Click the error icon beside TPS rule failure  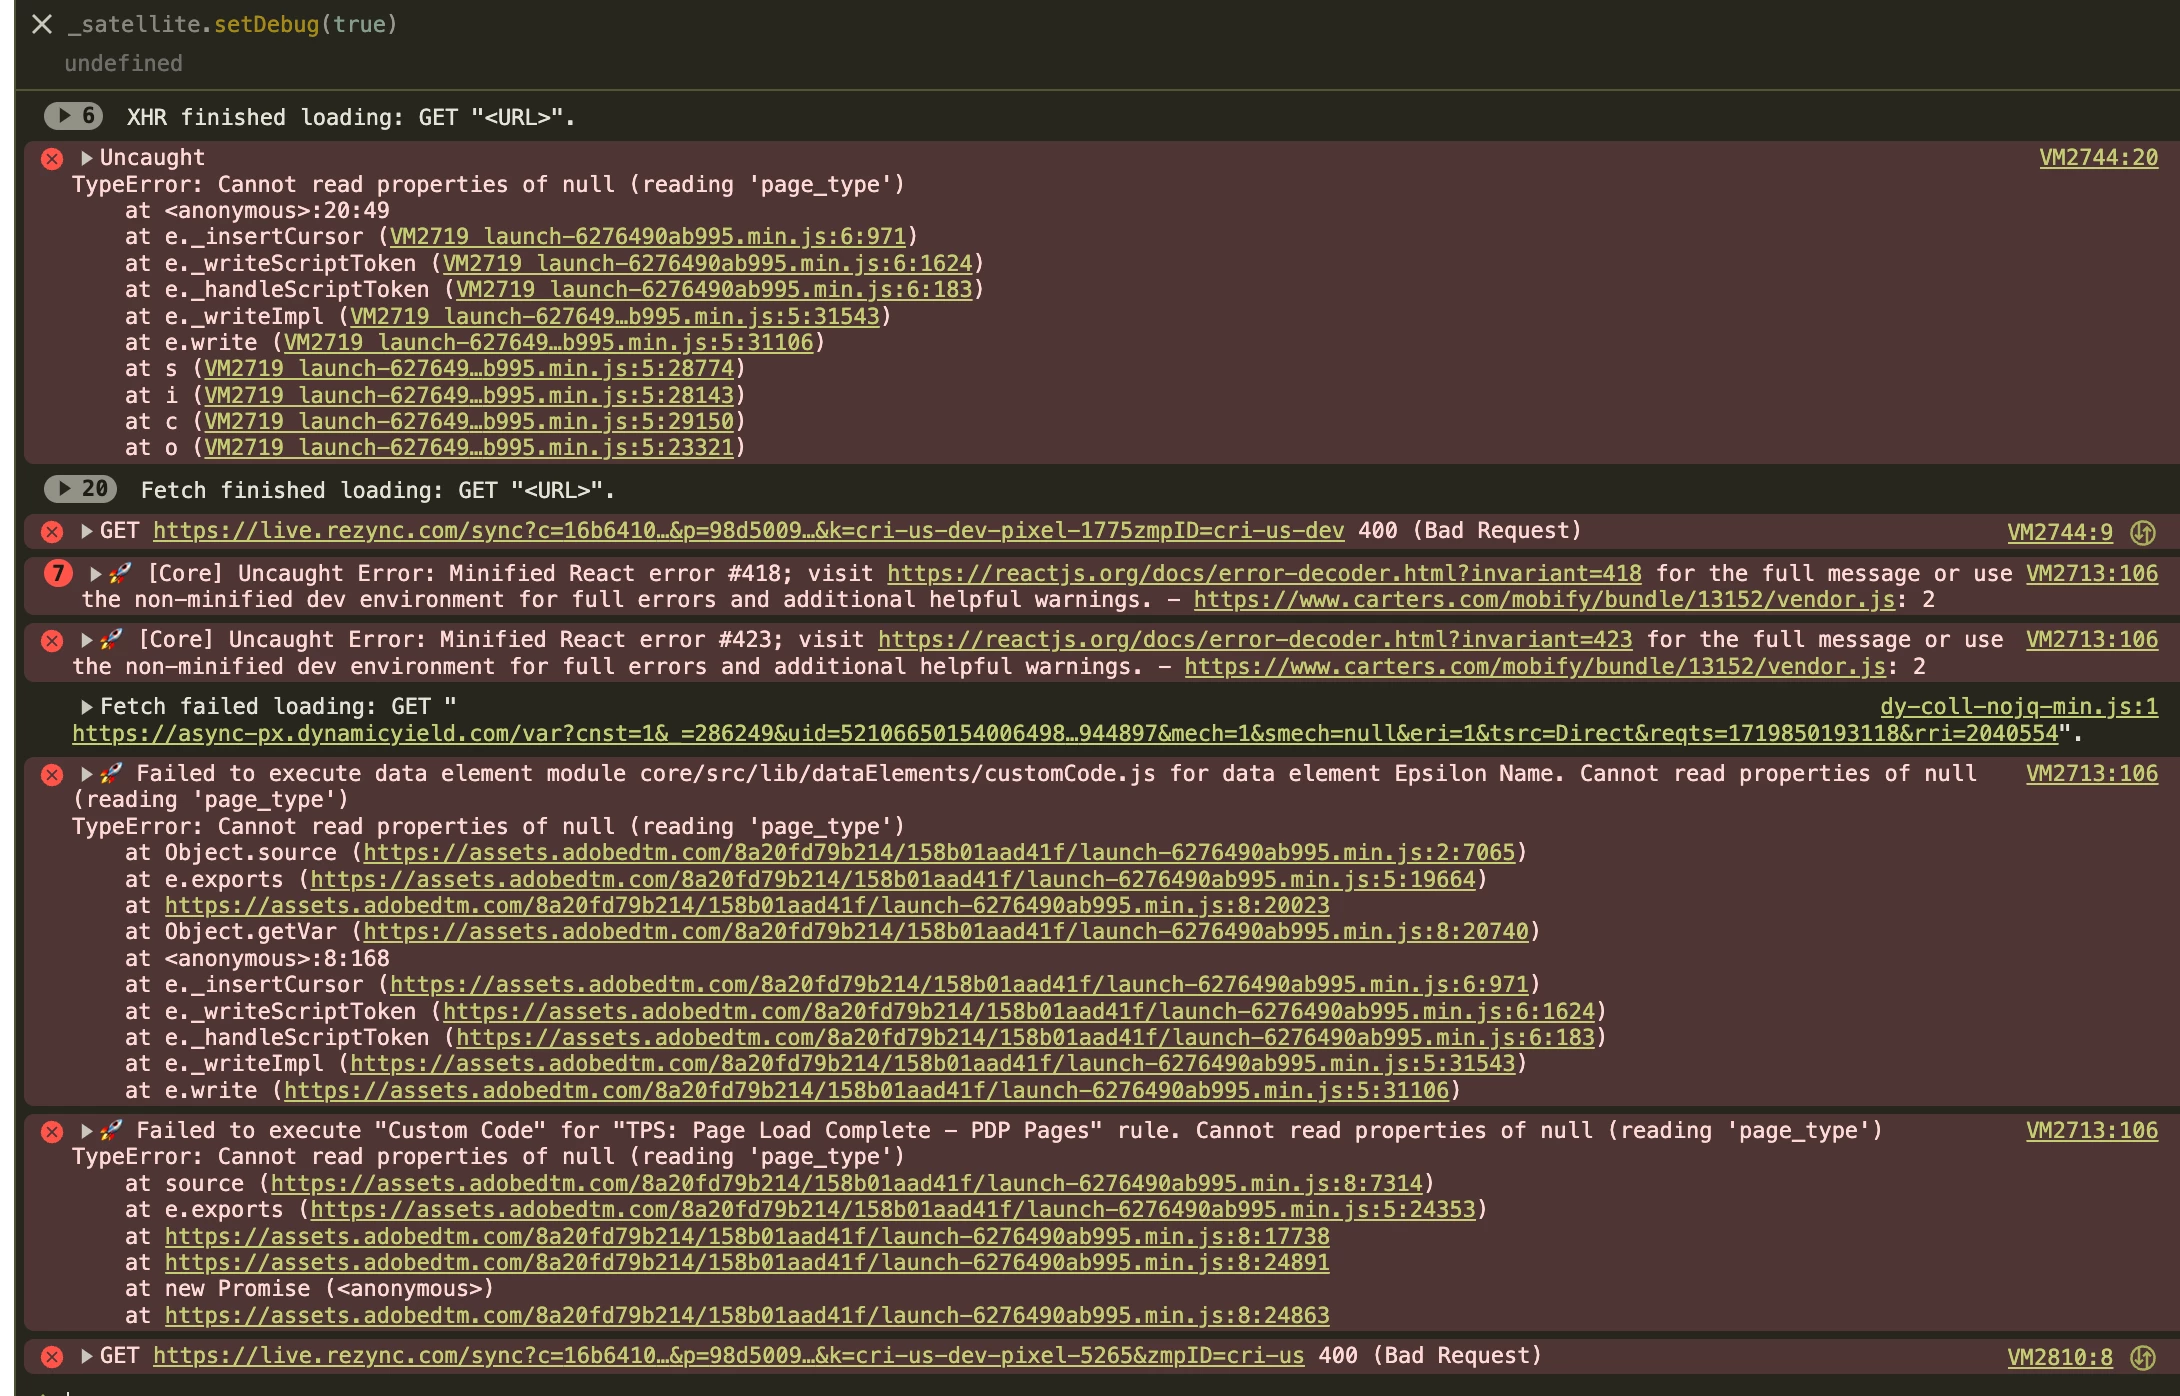[x=52, y=1132]
